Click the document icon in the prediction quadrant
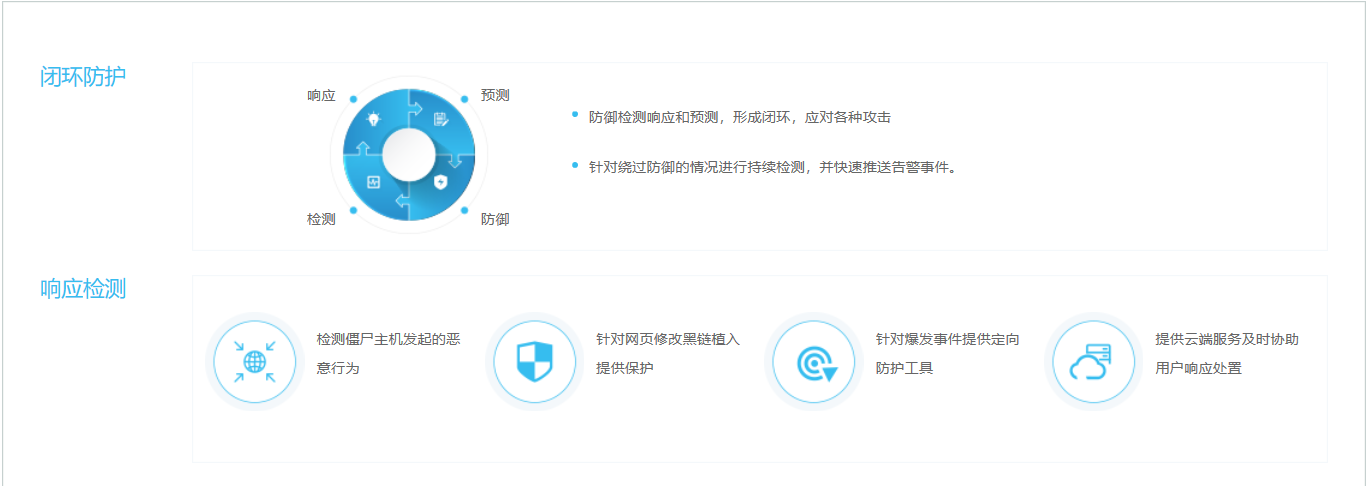1366x486 pixels. [x=440, y=119]
